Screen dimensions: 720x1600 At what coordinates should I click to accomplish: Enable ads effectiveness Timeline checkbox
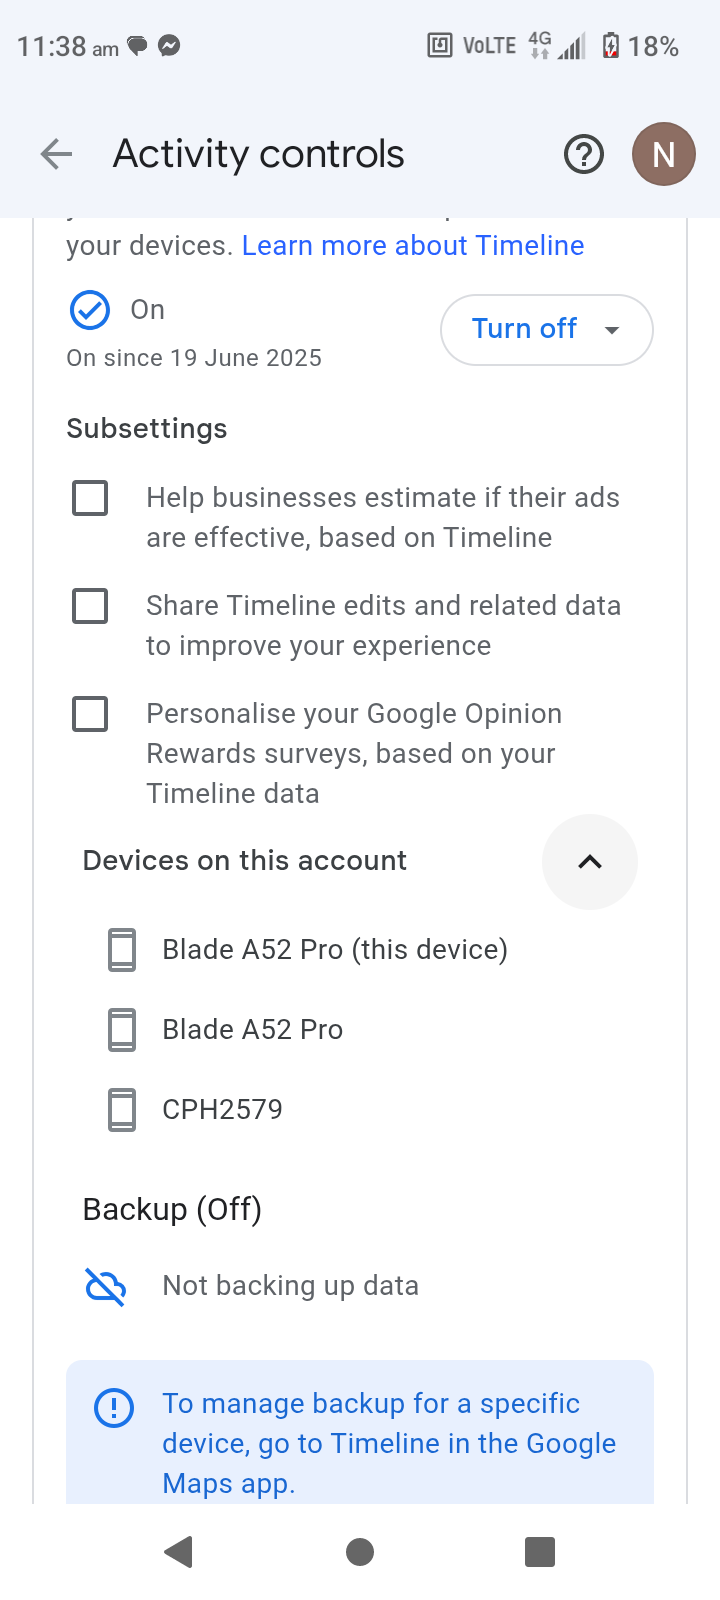click(90, 498)
